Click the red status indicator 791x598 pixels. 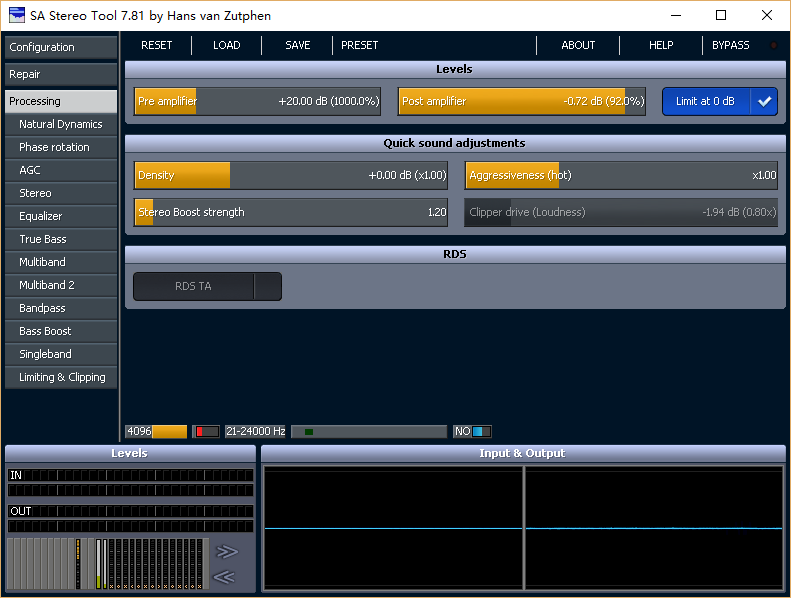(206, 431)
